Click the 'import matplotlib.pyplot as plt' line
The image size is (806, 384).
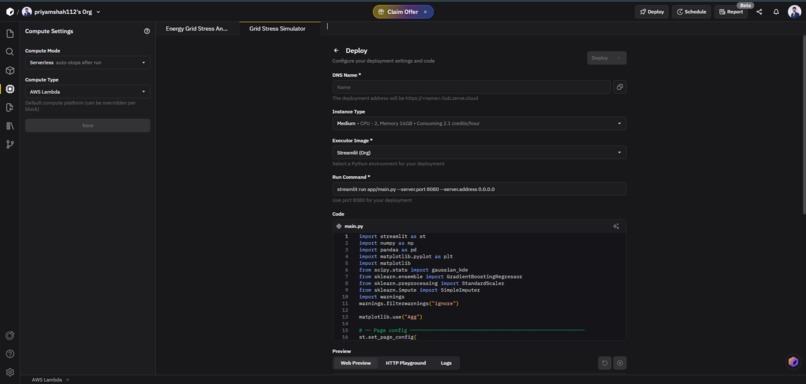406,257
